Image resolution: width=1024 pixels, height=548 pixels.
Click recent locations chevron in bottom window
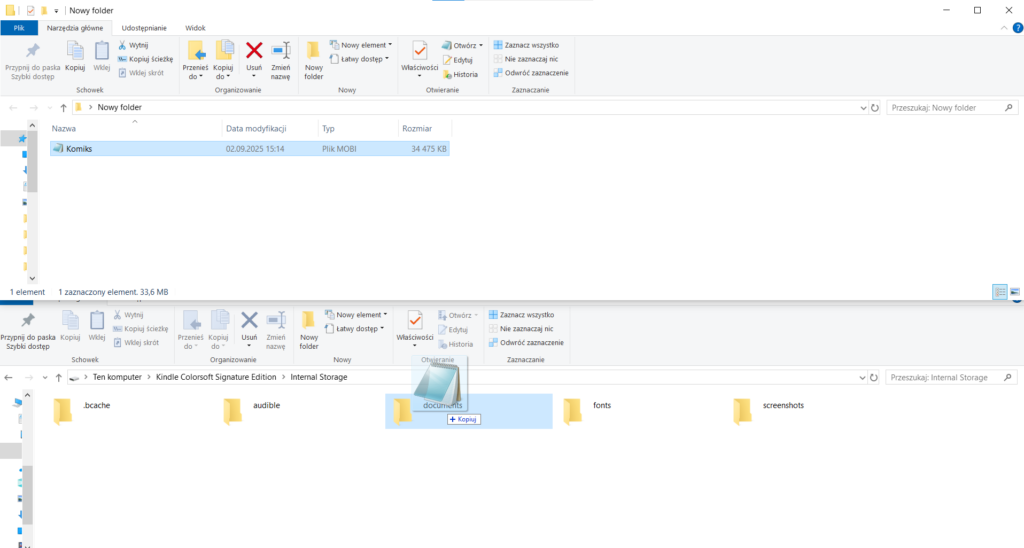pyautogui.click(x=44, y=378)
